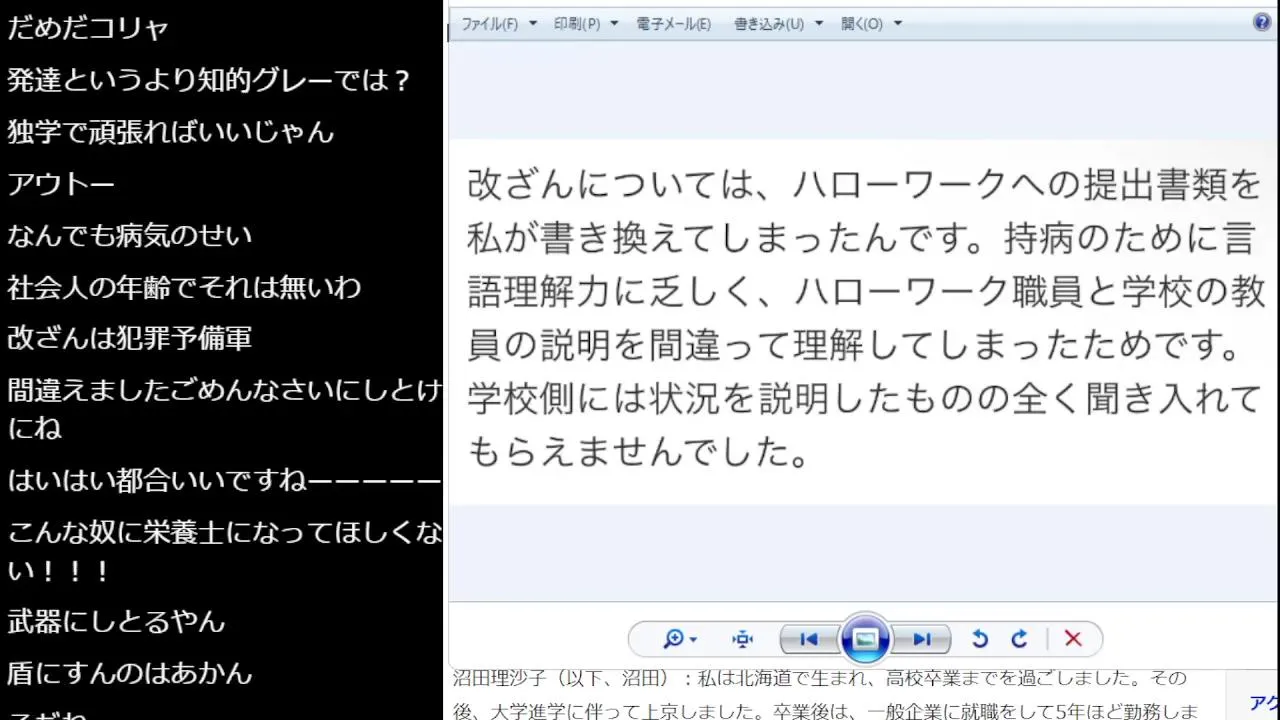Expand the 開く(O) dropdown arrow
Screen dimensions: 1280x720
897,24
